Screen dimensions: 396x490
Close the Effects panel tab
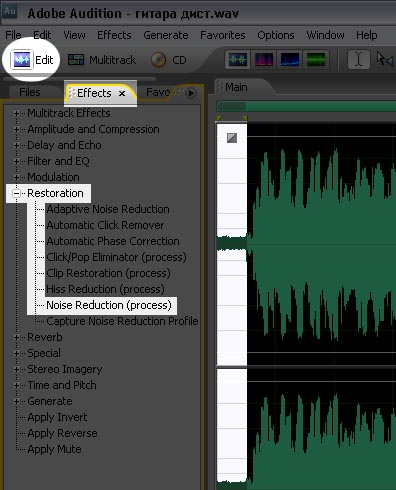[122, 94]
